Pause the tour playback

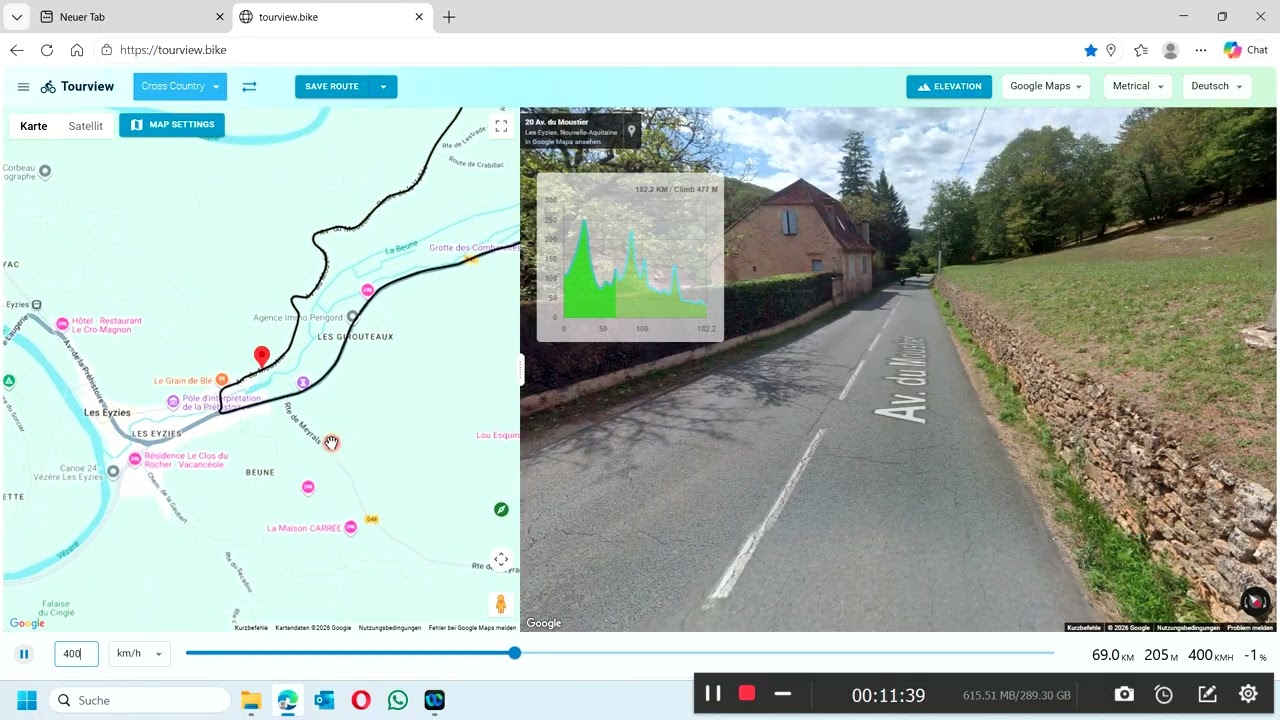click(24, 654)
